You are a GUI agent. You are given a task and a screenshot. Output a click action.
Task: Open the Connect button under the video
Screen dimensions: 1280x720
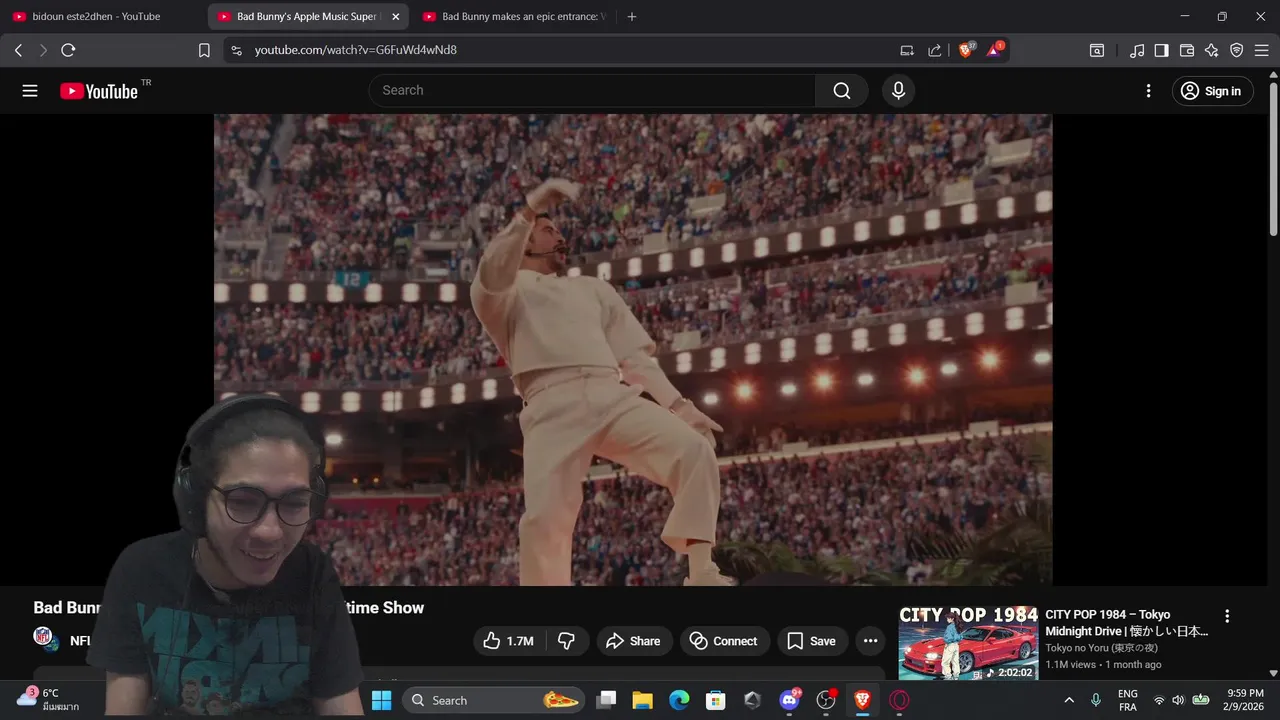(724, 641)
